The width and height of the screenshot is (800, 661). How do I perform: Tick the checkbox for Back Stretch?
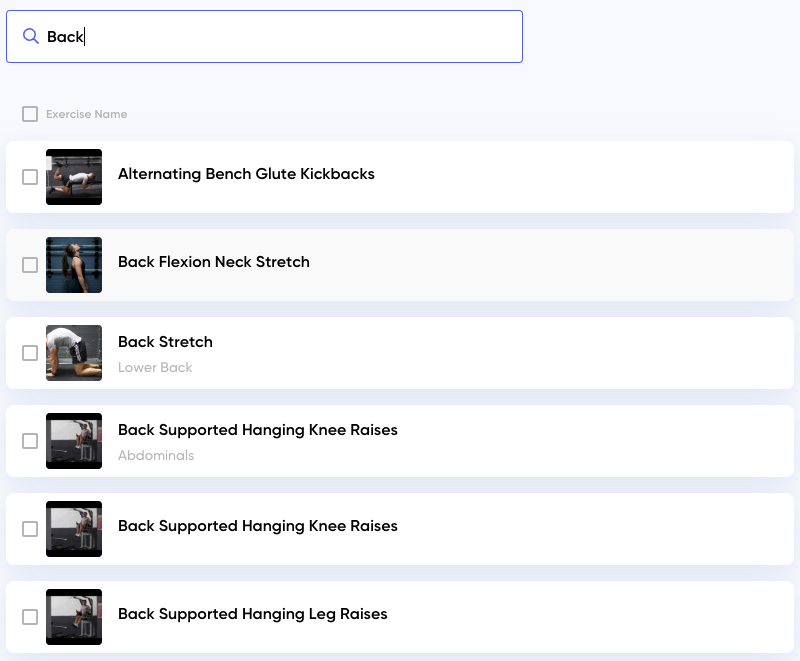click(x=30, y=353)
